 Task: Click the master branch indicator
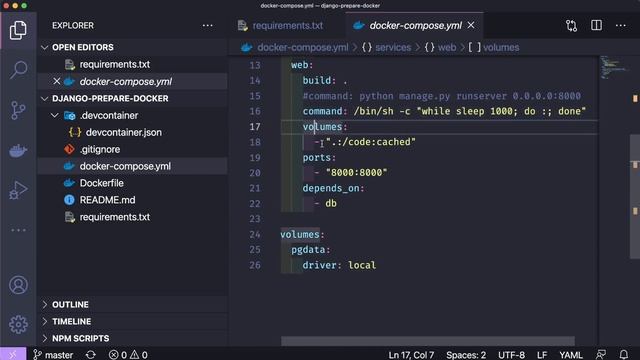pyautogui.click(x=53, y=355)
